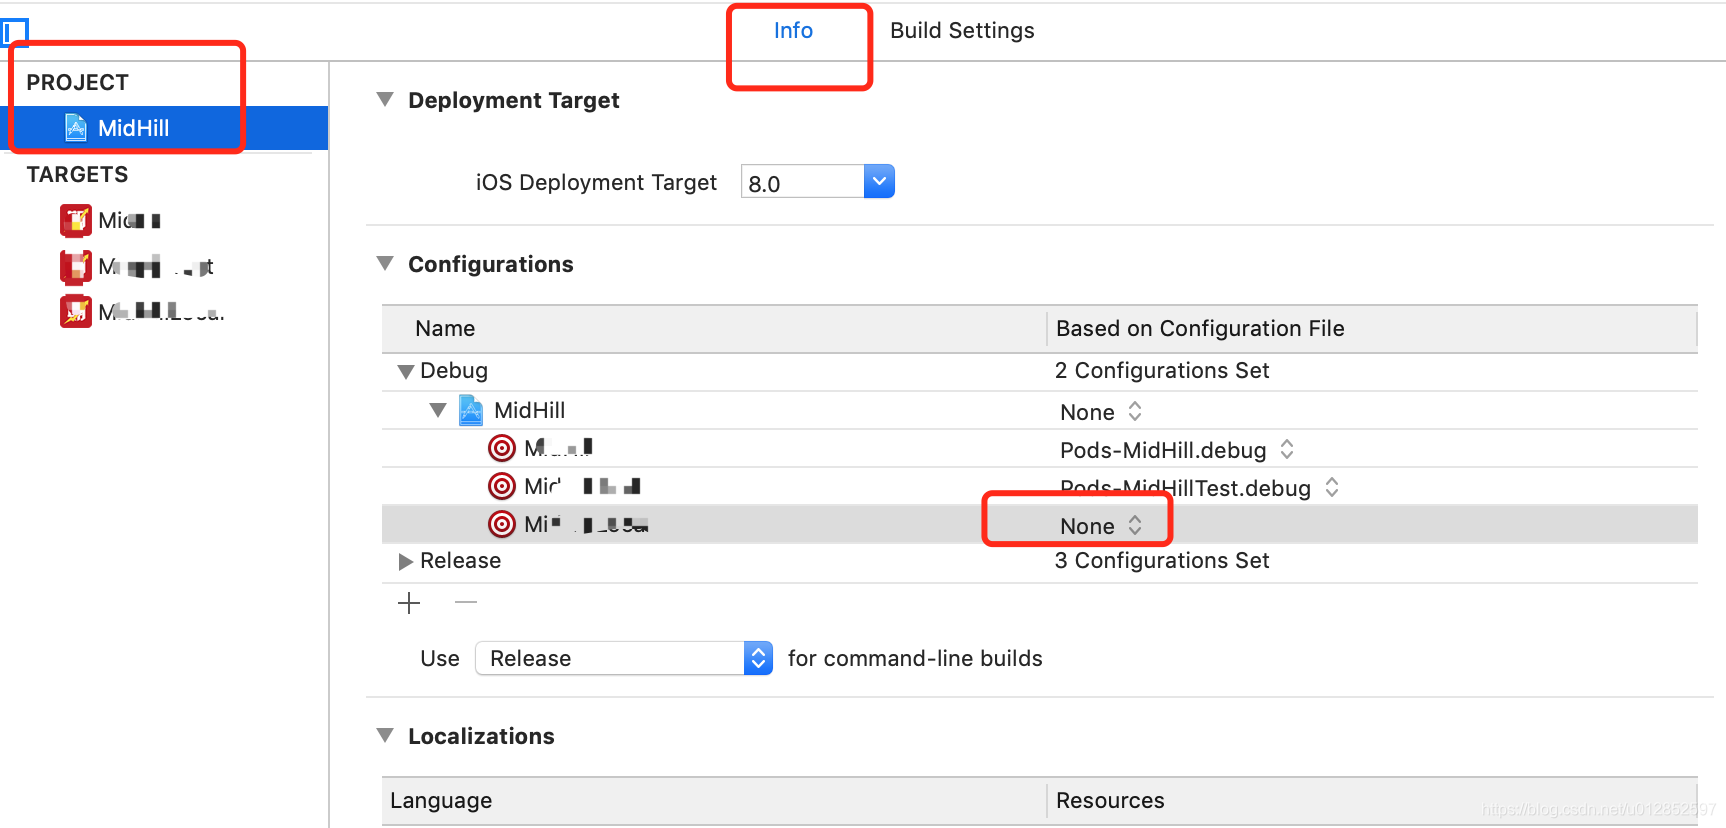Click '2 Configurations Set' text in Debug row
The height and width of the screenshot is (828, 1726).
[1162, 371]
